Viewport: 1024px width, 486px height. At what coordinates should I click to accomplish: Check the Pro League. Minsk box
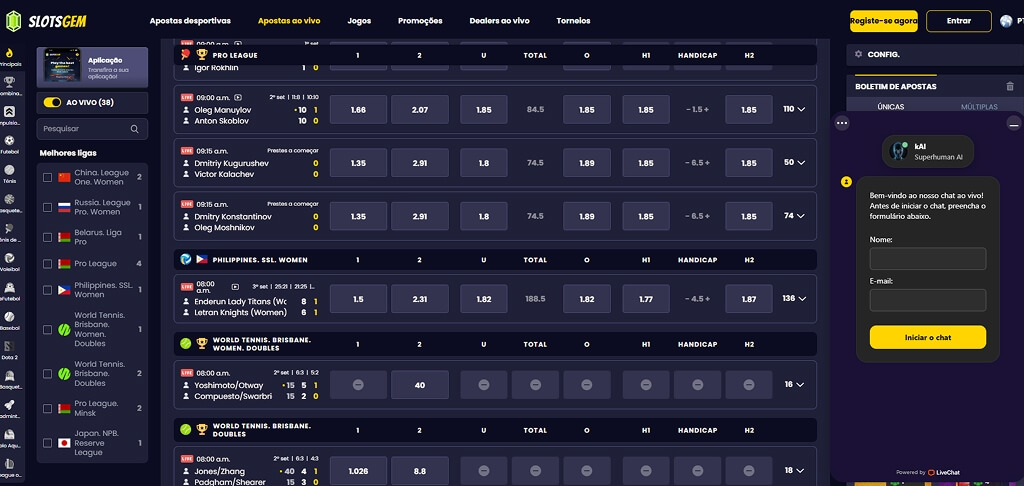(x=47, y=408)
